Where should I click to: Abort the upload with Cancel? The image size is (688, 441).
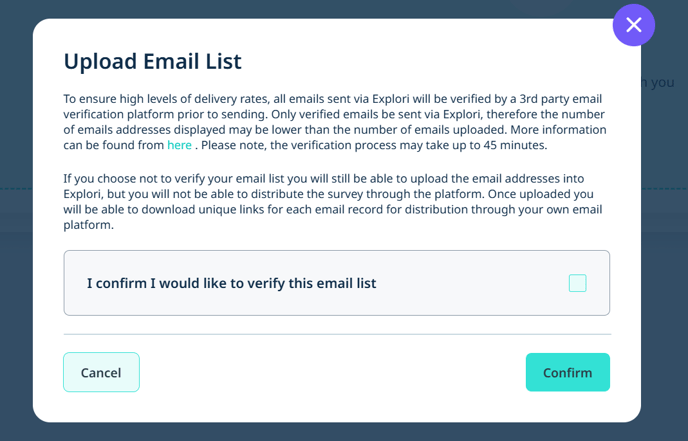(x=101, y=372)
